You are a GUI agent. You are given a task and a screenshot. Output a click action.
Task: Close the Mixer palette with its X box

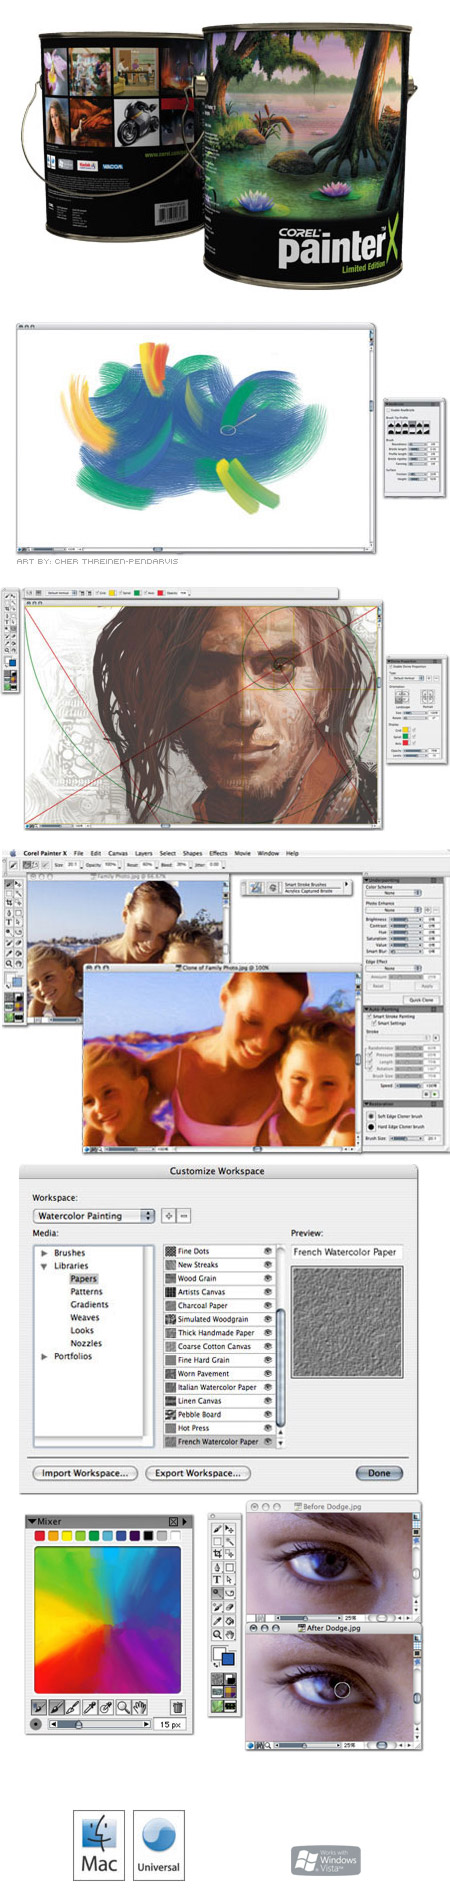click(x=173, y=1521)
